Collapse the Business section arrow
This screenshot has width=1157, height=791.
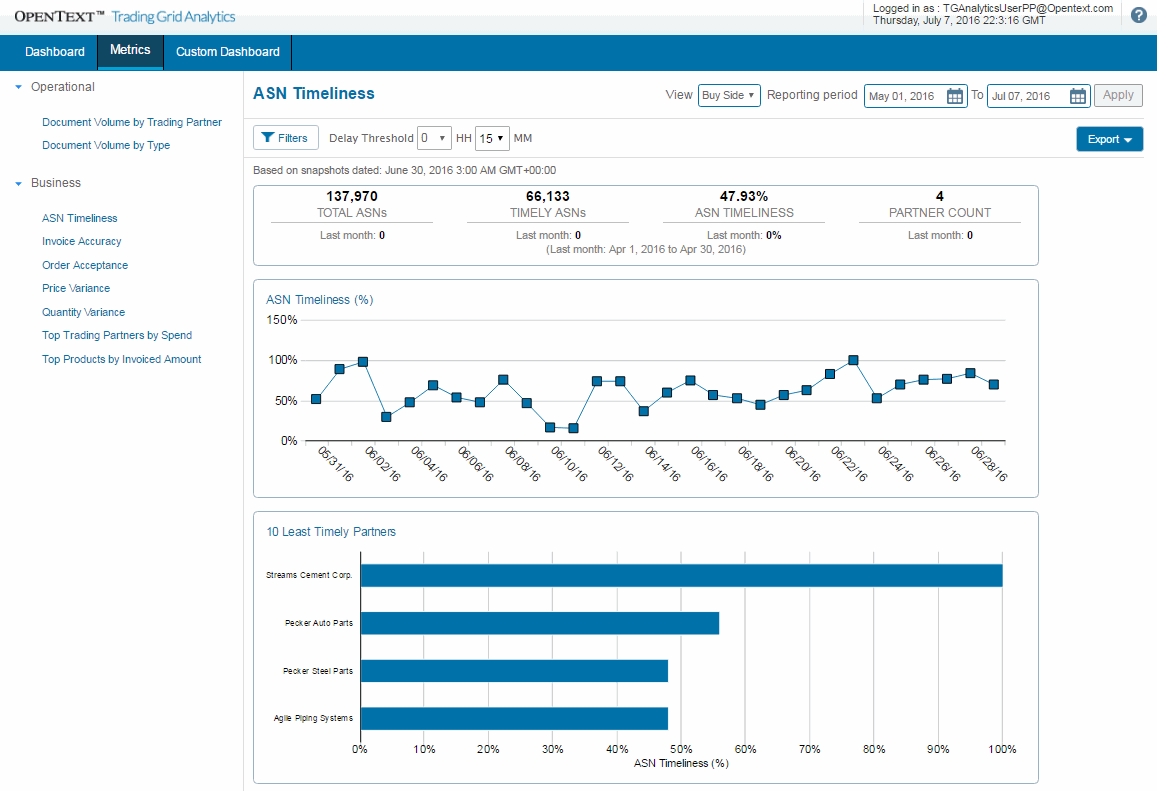pyautogui.click(x=18, y=183)
